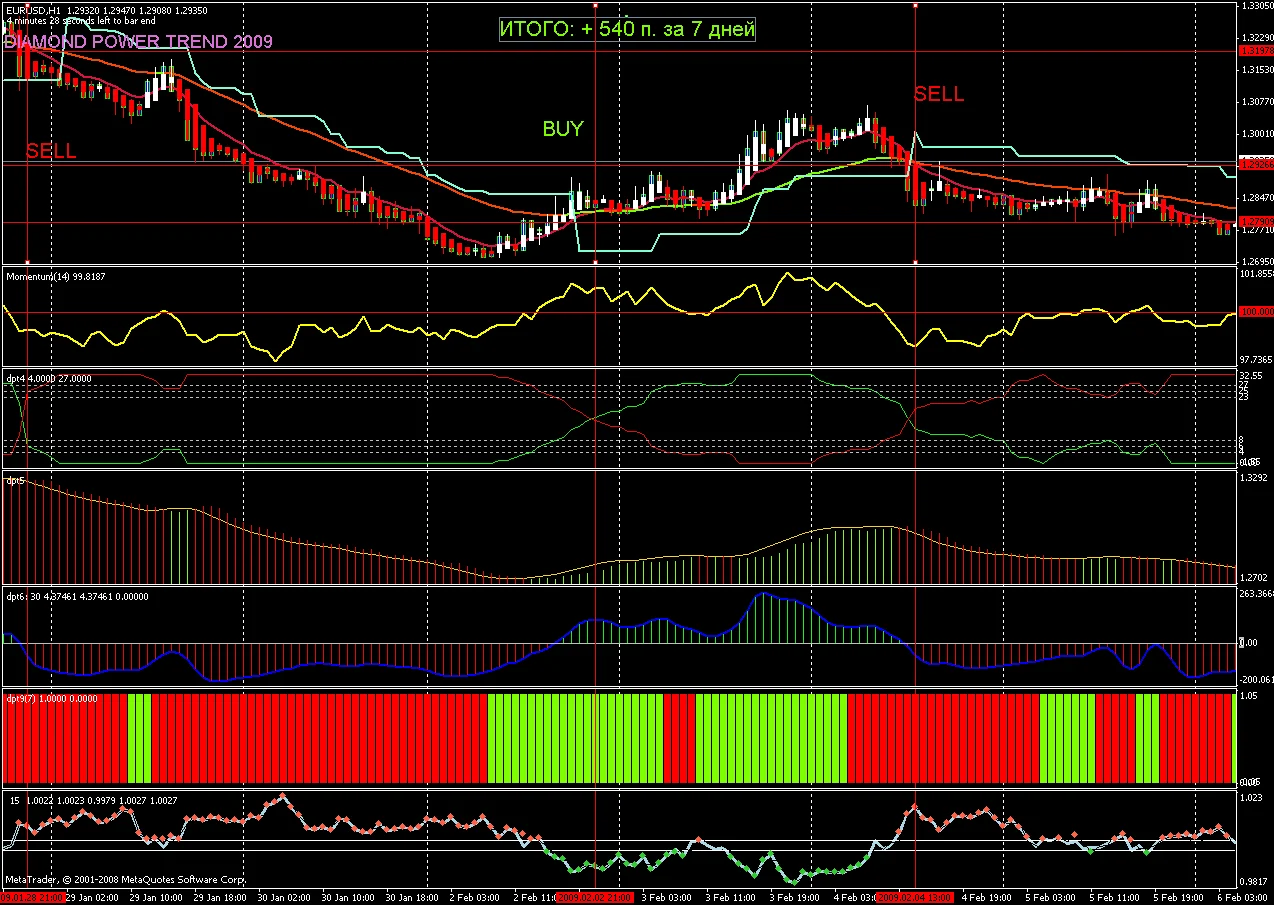Click the bar-end countdown timer text
1274x905 pixels.
coord(81,21)
